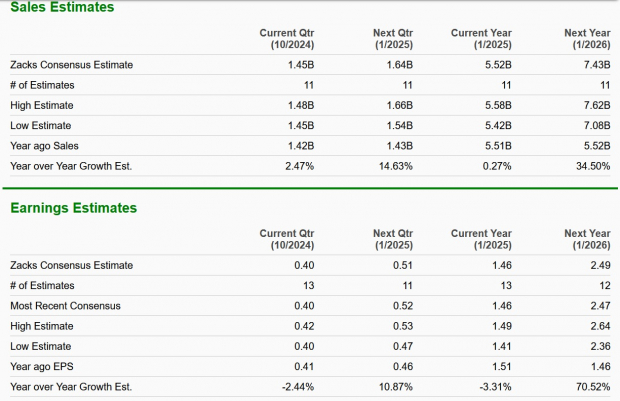
Task: Click Year over Year Growth Est. in Sales table
Action: (71, 166)
